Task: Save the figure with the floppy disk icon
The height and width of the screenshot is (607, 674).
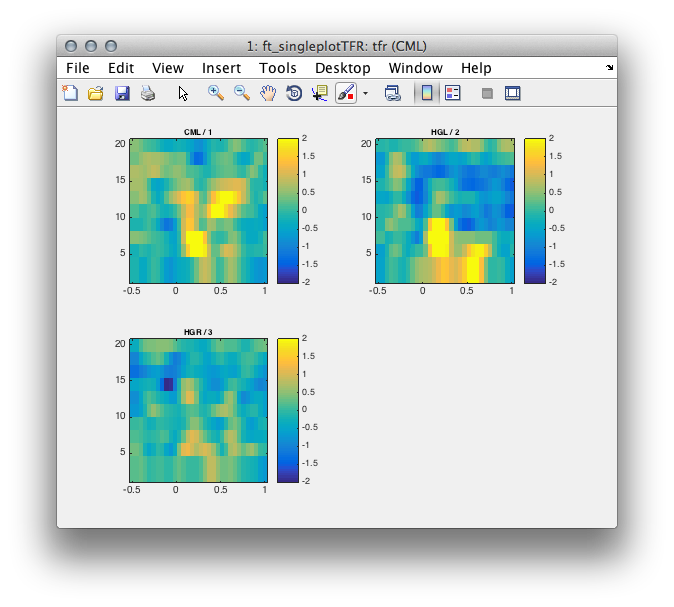Action: (x=122, y=93)
